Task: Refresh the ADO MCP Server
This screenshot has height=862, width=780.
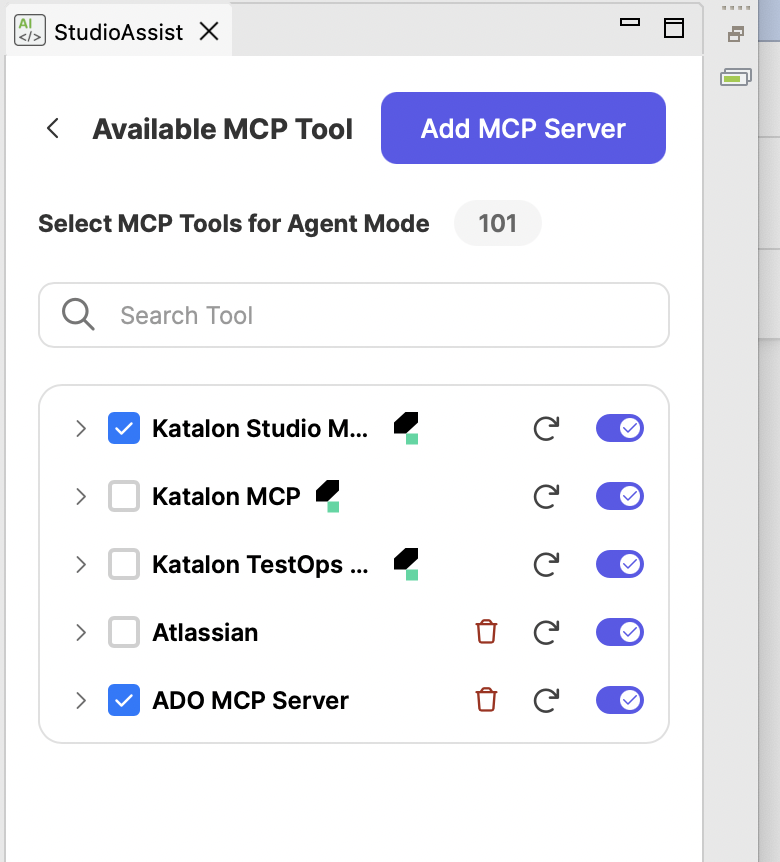Action: 546,700
